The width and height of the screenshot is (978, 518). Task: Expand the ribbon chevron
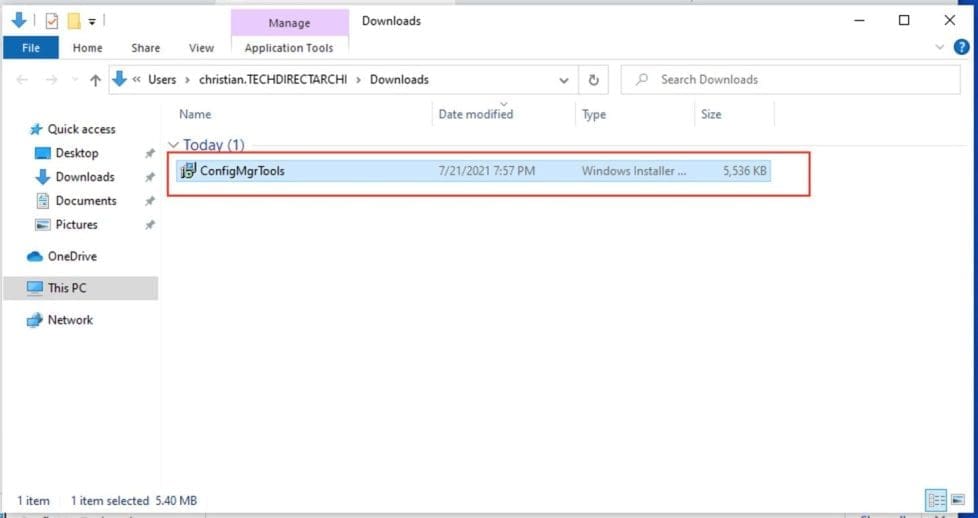pos(940,47)
